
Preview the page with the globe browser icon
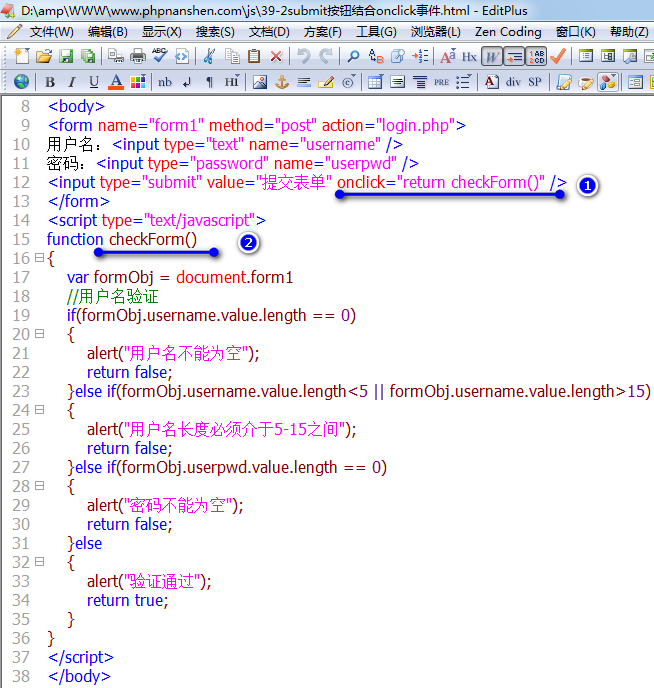[21, 82]
